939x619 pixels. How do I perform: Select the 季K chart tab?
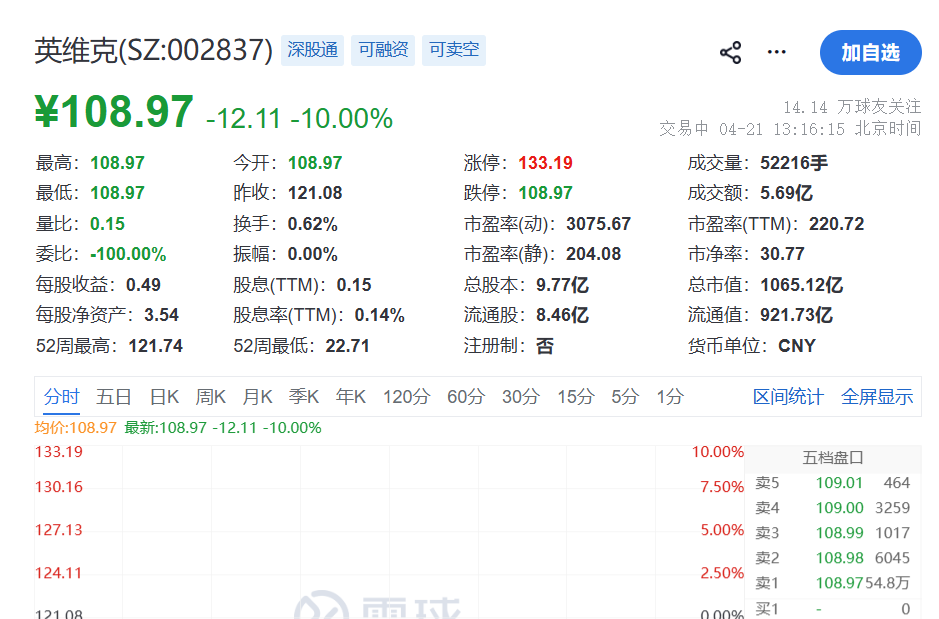[x=304, y=397]
